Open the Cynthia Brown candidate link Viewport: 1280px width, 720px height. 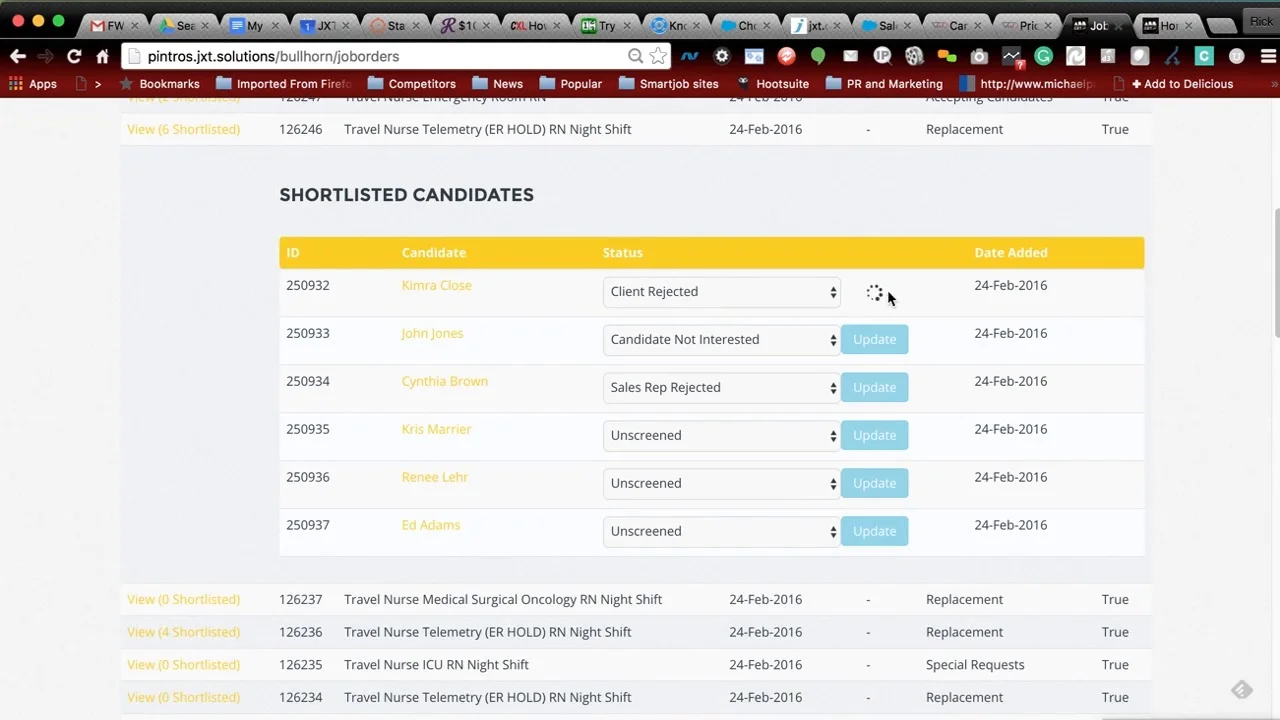444,382
